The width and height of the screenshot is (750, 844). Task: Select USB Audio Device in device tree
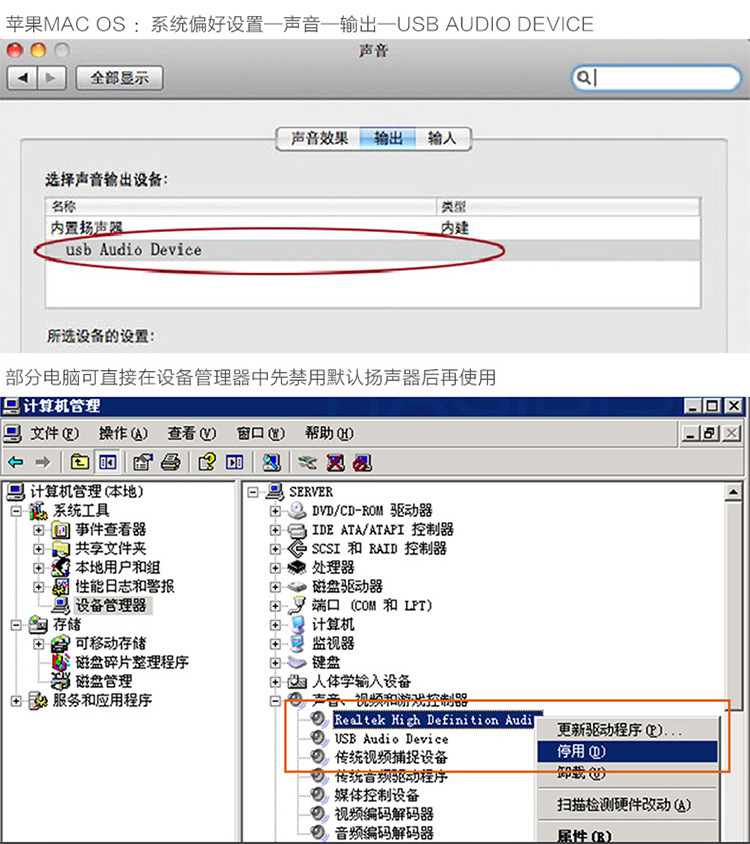point(391,738)
